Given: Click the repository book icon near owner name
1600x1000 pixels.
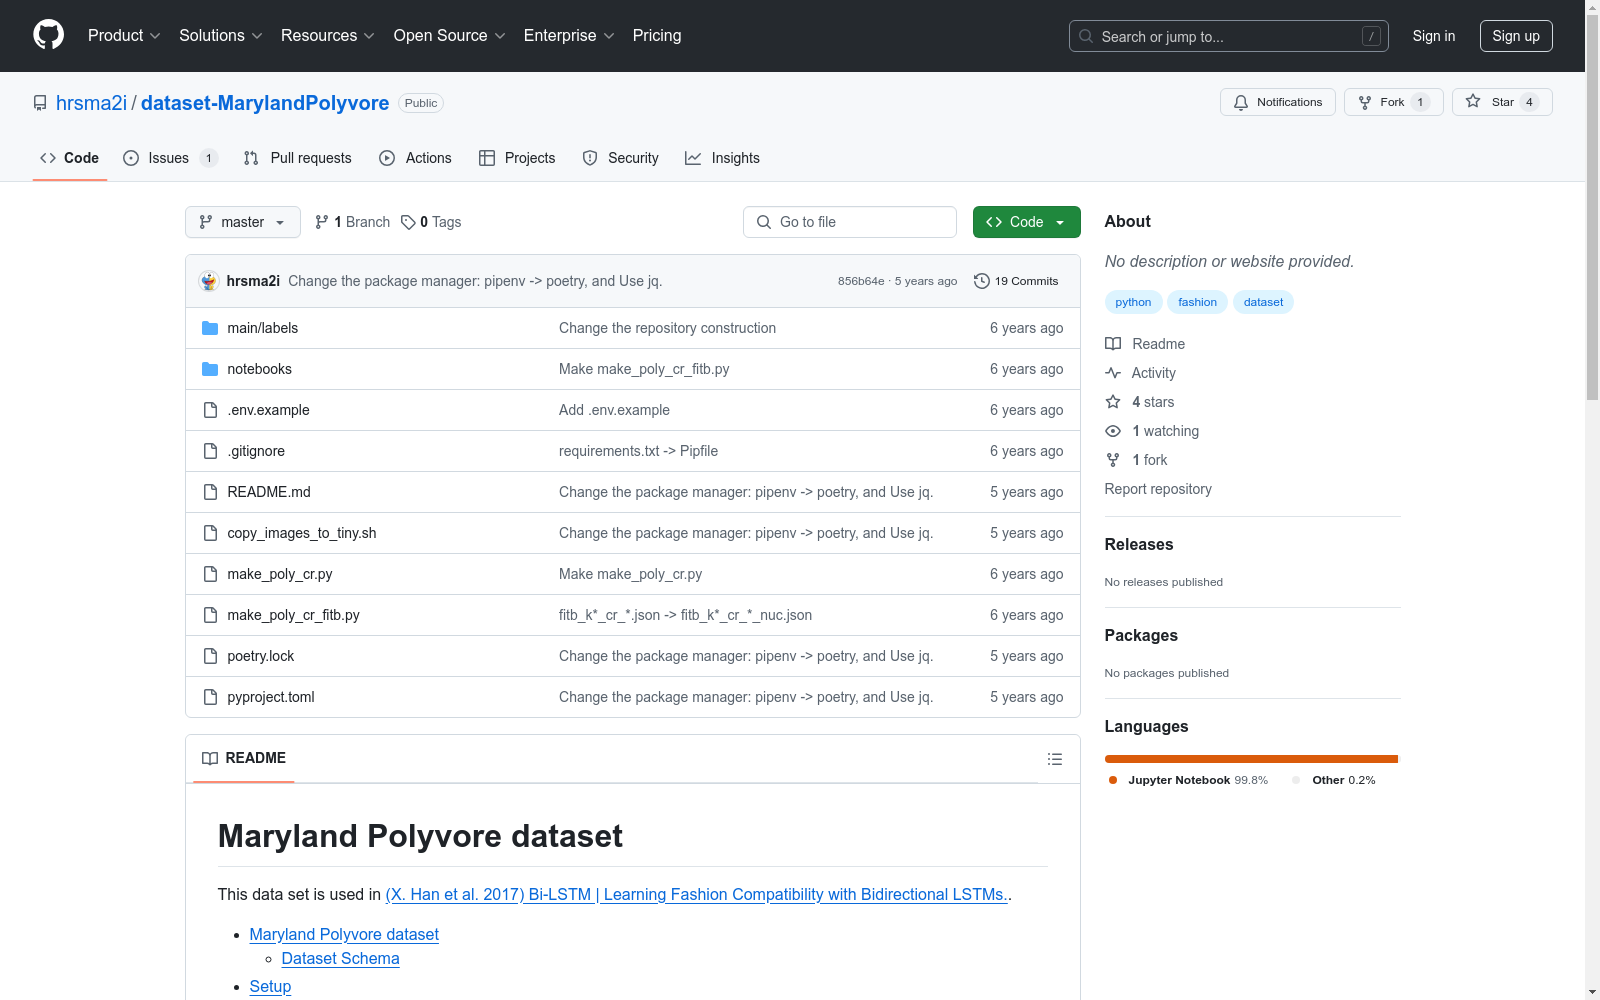Looking at the screenshot, I should (x=40, y=103).
